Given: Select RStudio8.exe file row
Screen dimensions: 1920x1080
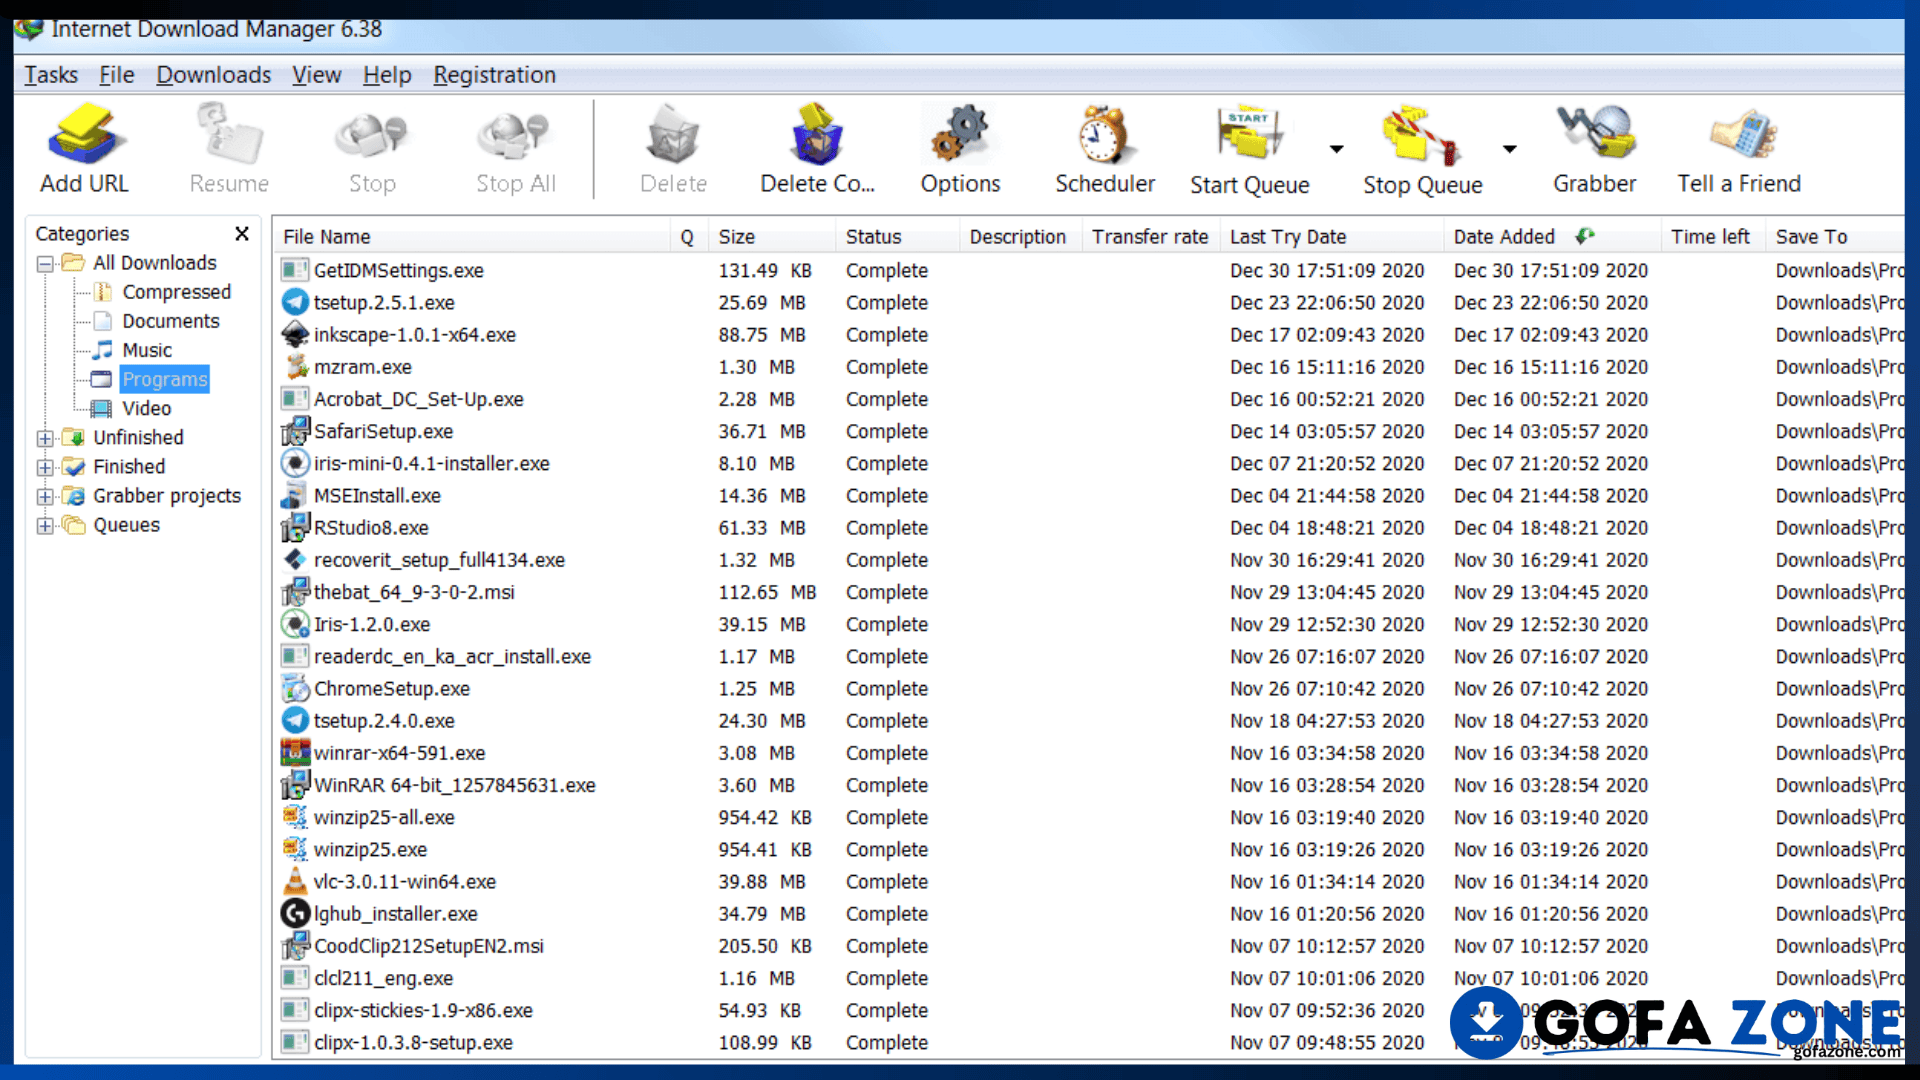Looking at the screenshot, I should click(1090, 528).
